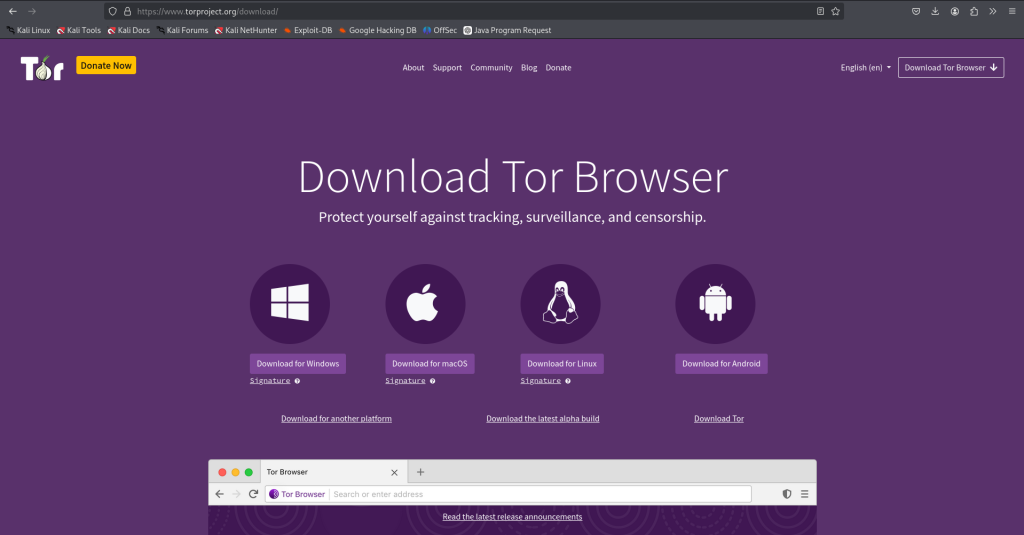Open Signature link under Windows

click(270, 381)
